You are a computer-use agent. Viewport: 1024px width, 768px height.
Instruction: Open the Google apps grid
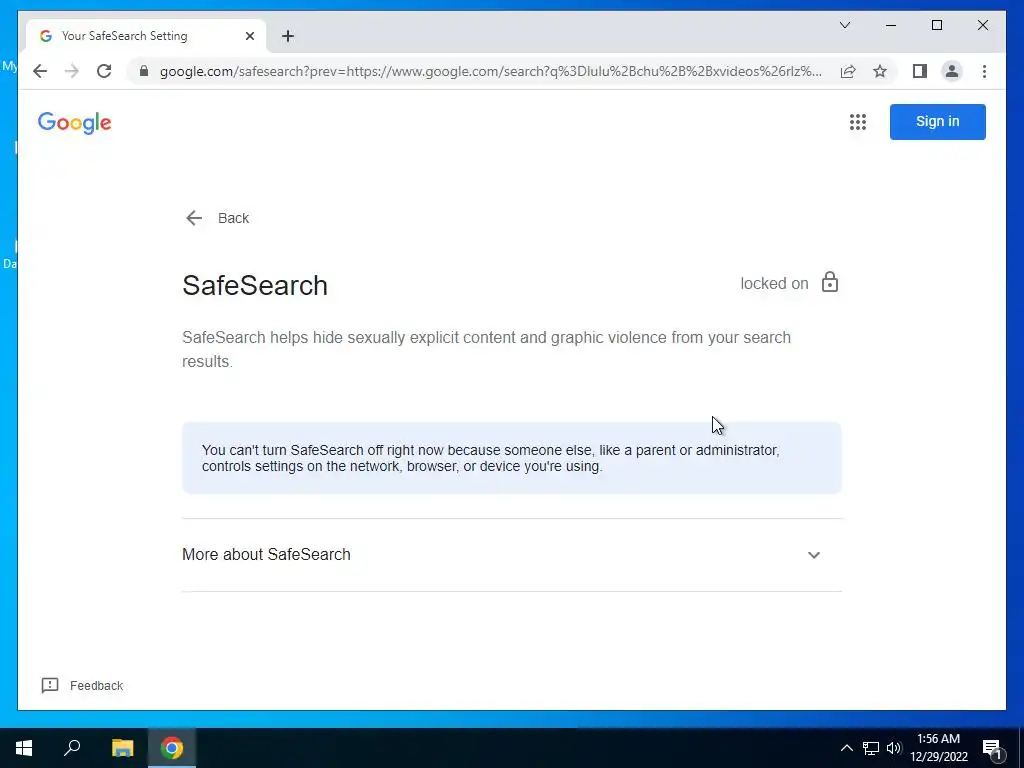(857, 121)
